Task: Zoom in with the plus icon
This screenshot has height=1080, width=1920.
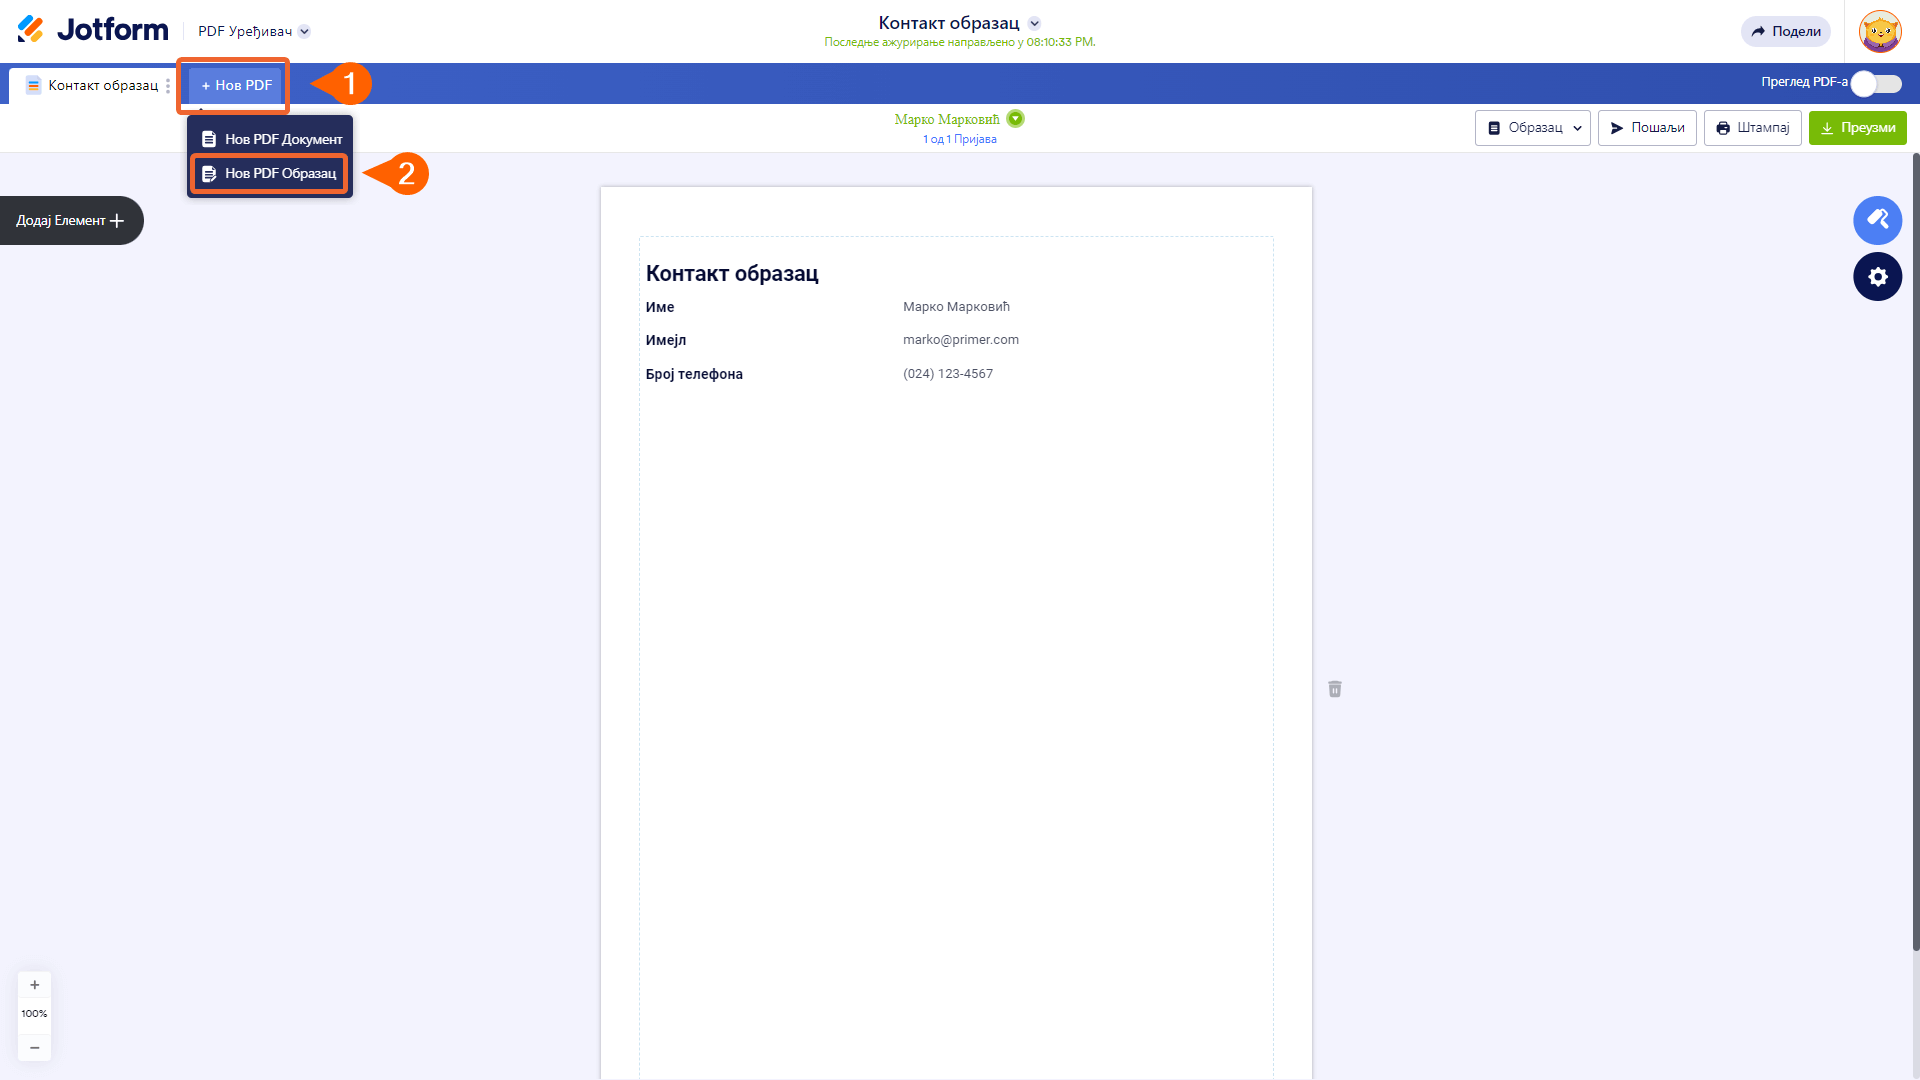Action: click(34, 985)
